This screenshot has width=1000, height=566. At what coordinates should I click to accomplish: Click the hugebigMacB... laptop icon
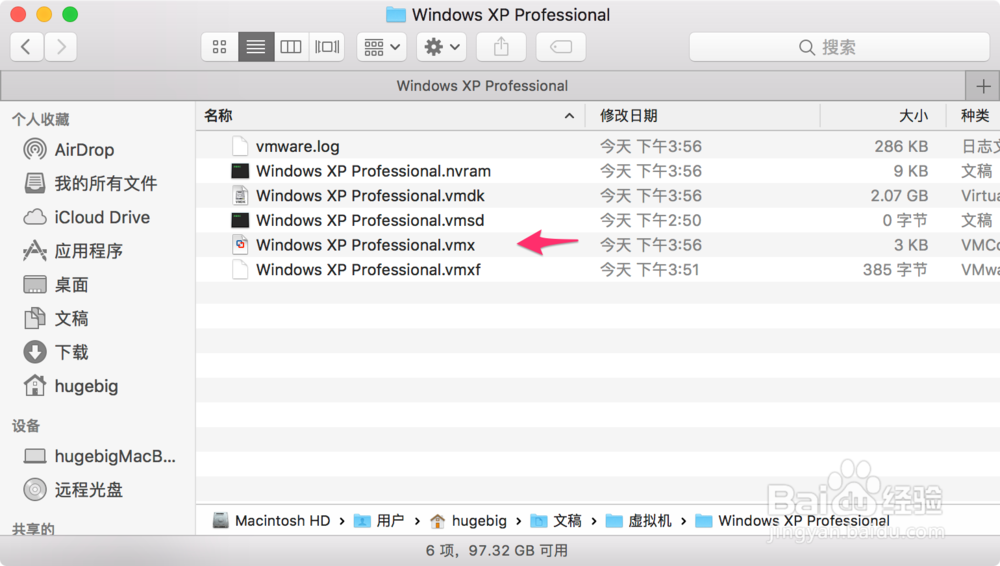(x=34, y=456)
